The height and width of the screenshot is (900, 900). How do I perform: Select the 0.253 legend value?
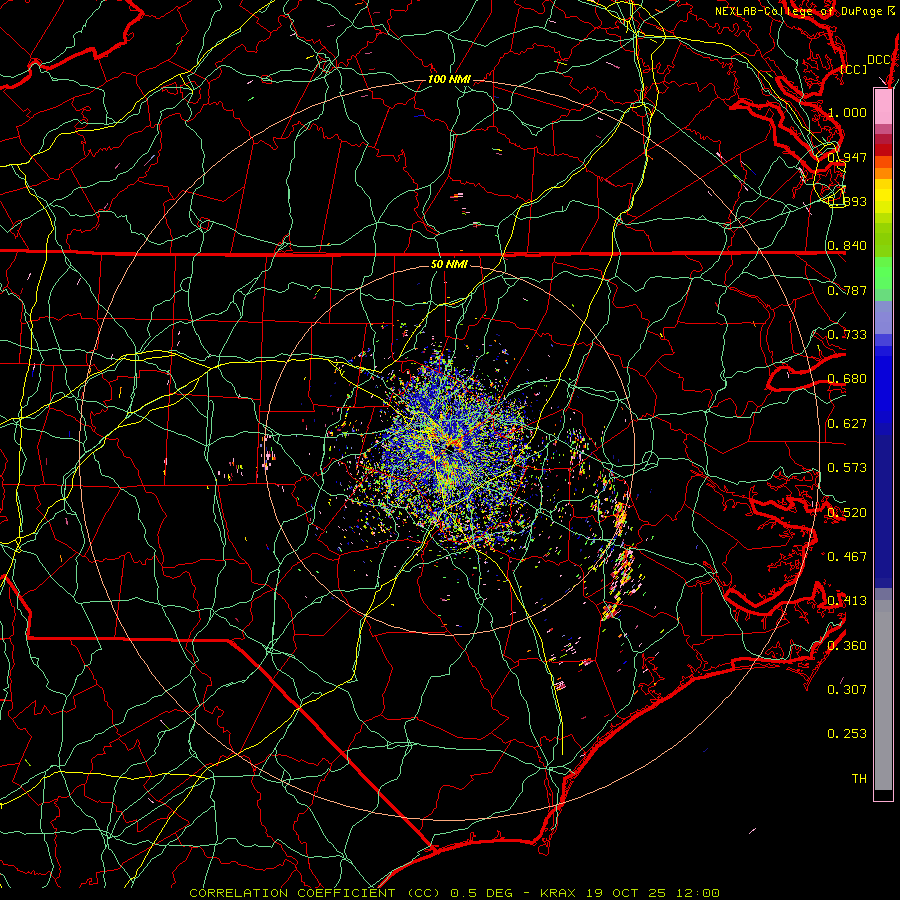click(847, 734)
